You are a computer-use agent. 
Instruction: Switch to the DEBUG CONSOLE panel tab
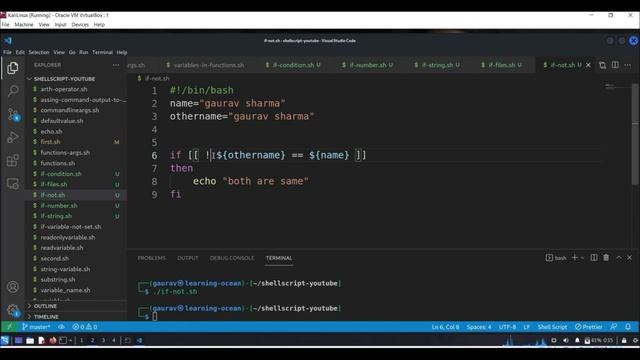point(231,258)
